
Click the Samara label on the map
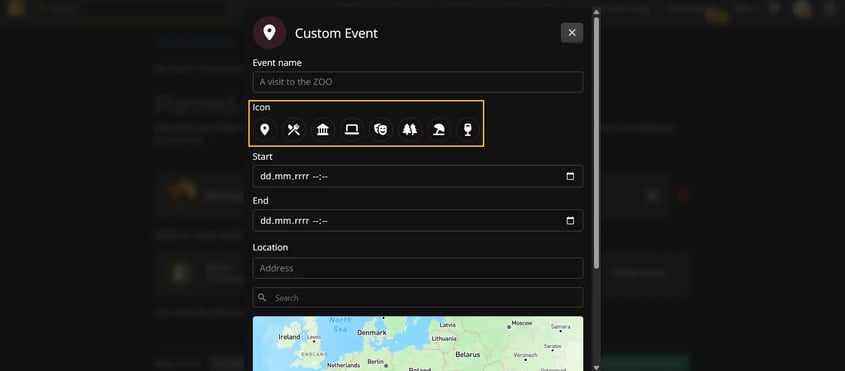(560, 327)
